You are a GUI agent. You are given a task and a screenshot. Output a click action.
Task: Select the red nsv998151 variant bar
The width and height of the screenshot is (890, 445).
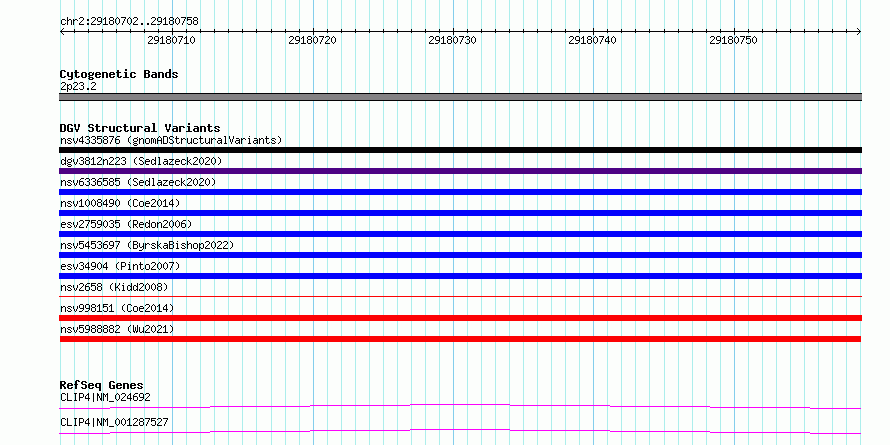[460, 318]
